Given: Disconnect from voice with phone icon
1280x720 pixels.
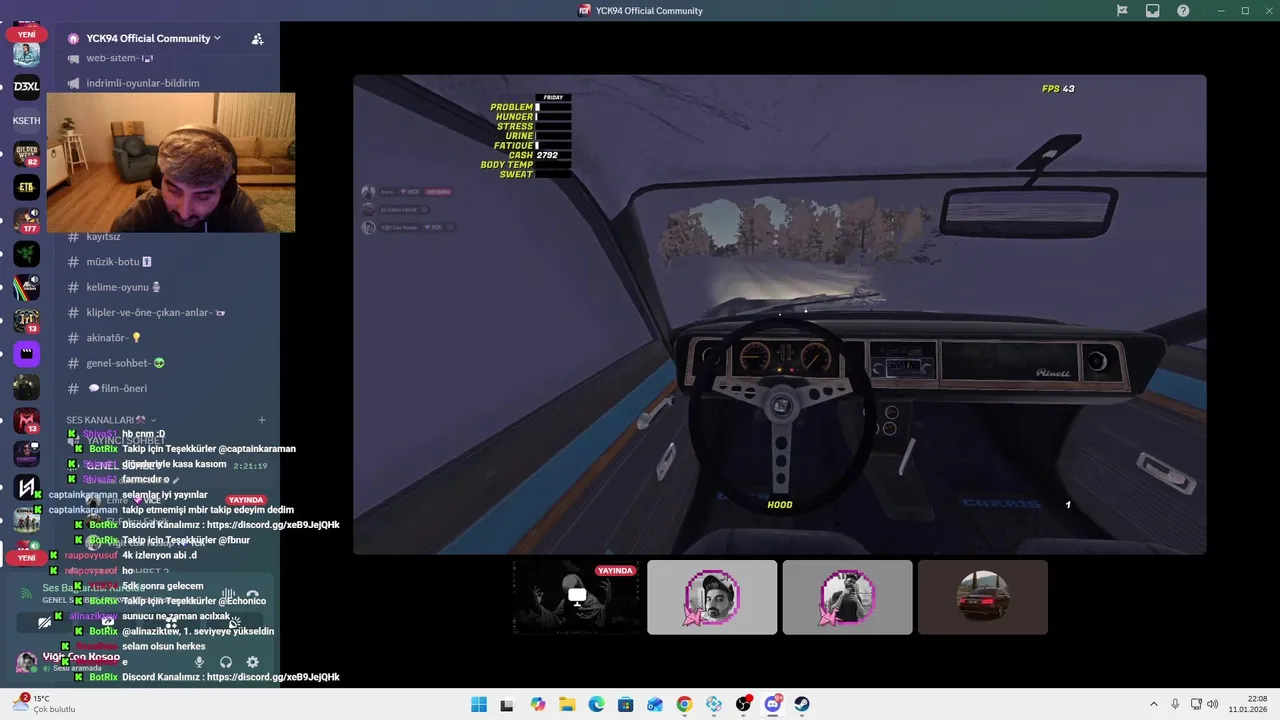Looking at the screenshot, I should click(253, 594).
